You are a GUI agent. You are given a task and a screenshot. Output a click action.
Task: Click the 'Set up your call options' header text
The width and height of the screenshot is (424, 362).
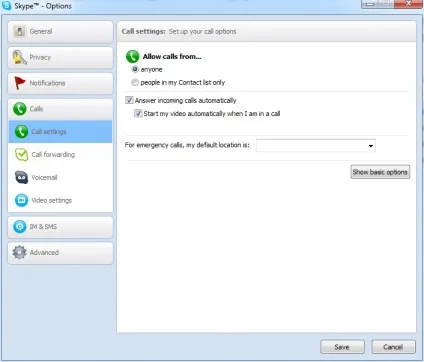[202, 31]
